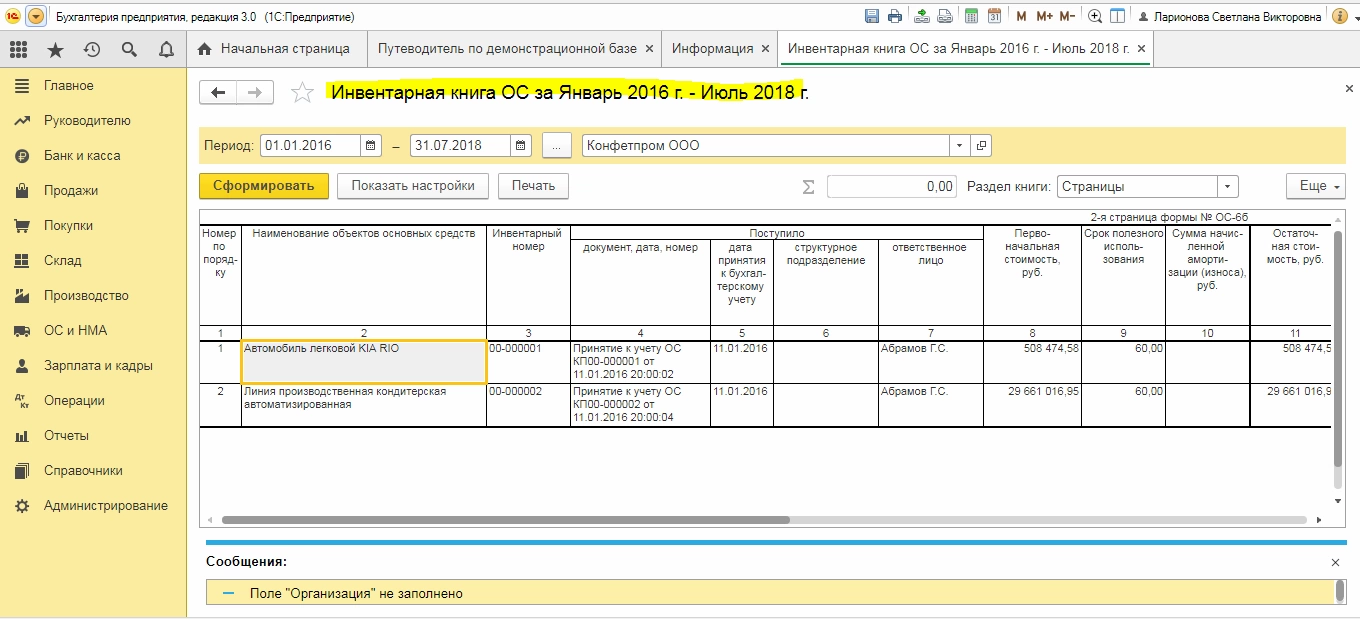Open the sections grid menu icon
Viewport: 1360px width, 619px height.
pyautogui.click(x=18, y=49)
